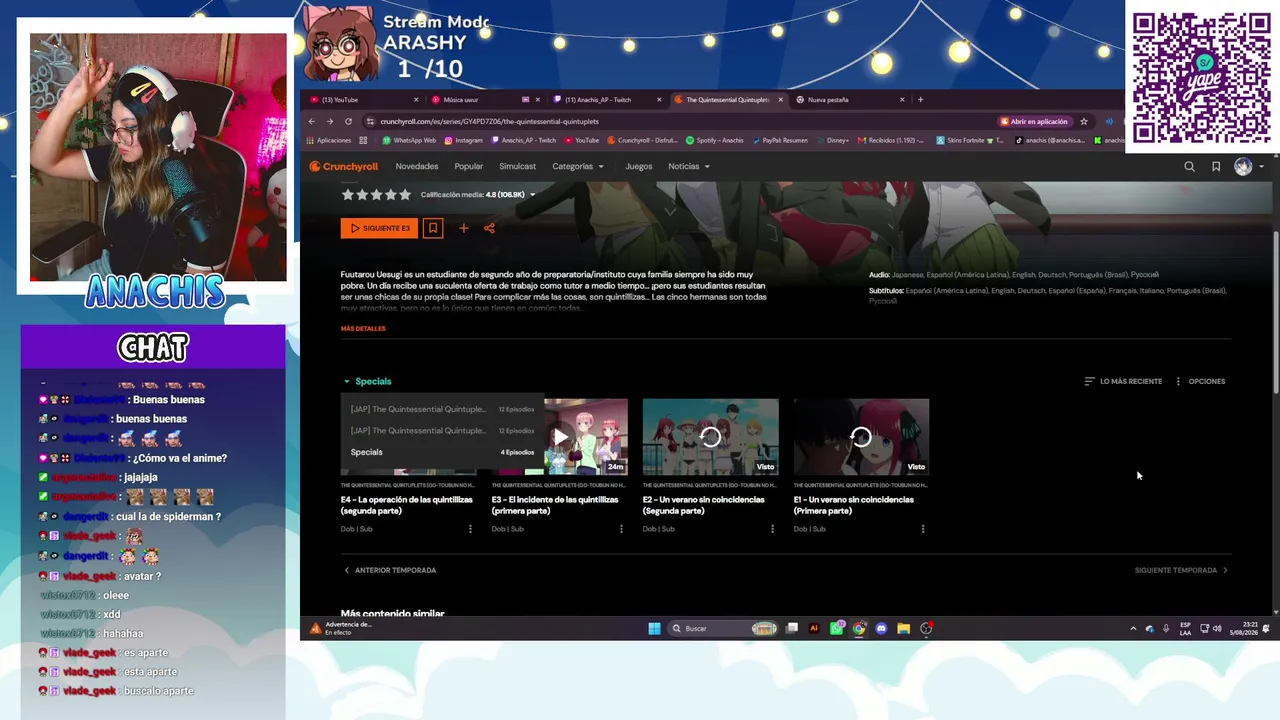Go to SIGUIENTE TEMPORADA

click(x=1181, y=570)
